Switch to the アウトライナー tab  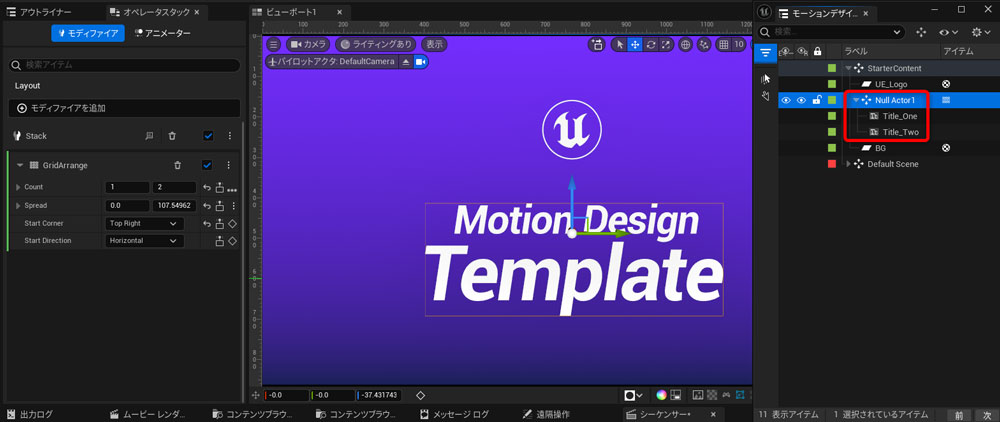point(40,12)
